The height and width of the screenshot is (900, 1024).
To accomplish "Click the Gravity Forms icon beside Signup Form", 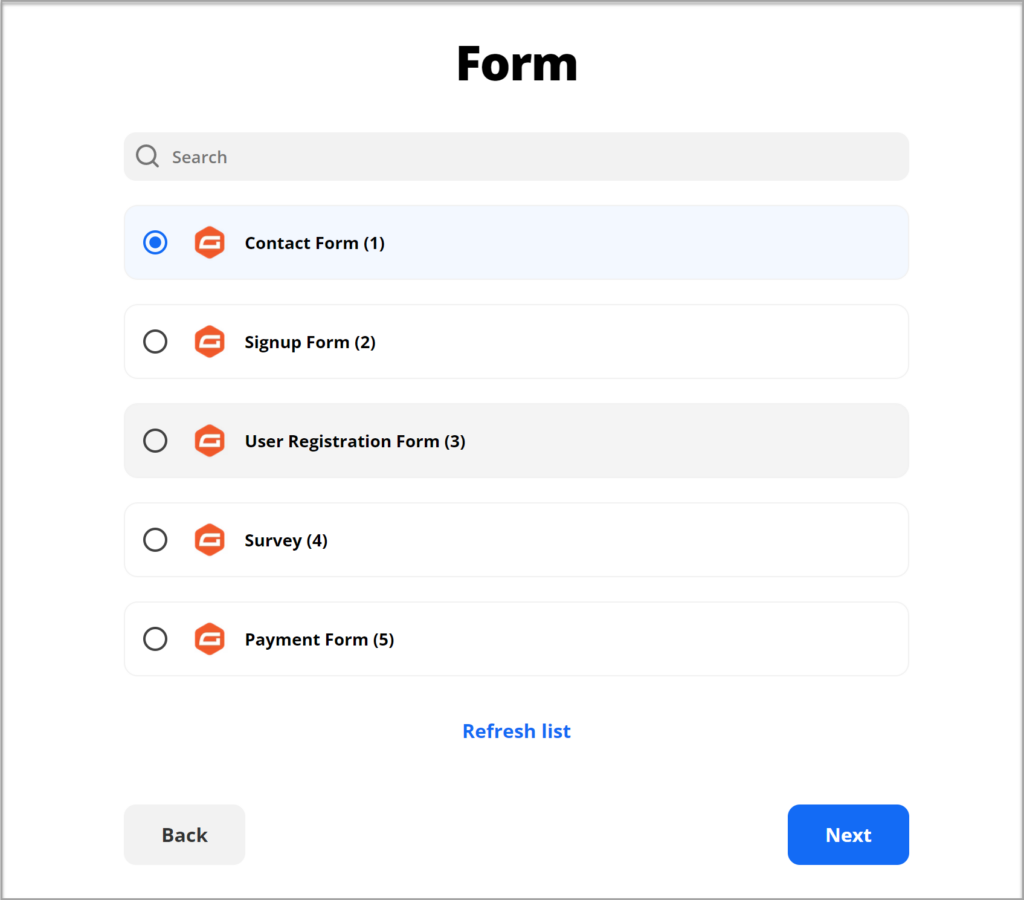I will pos(210,342).
